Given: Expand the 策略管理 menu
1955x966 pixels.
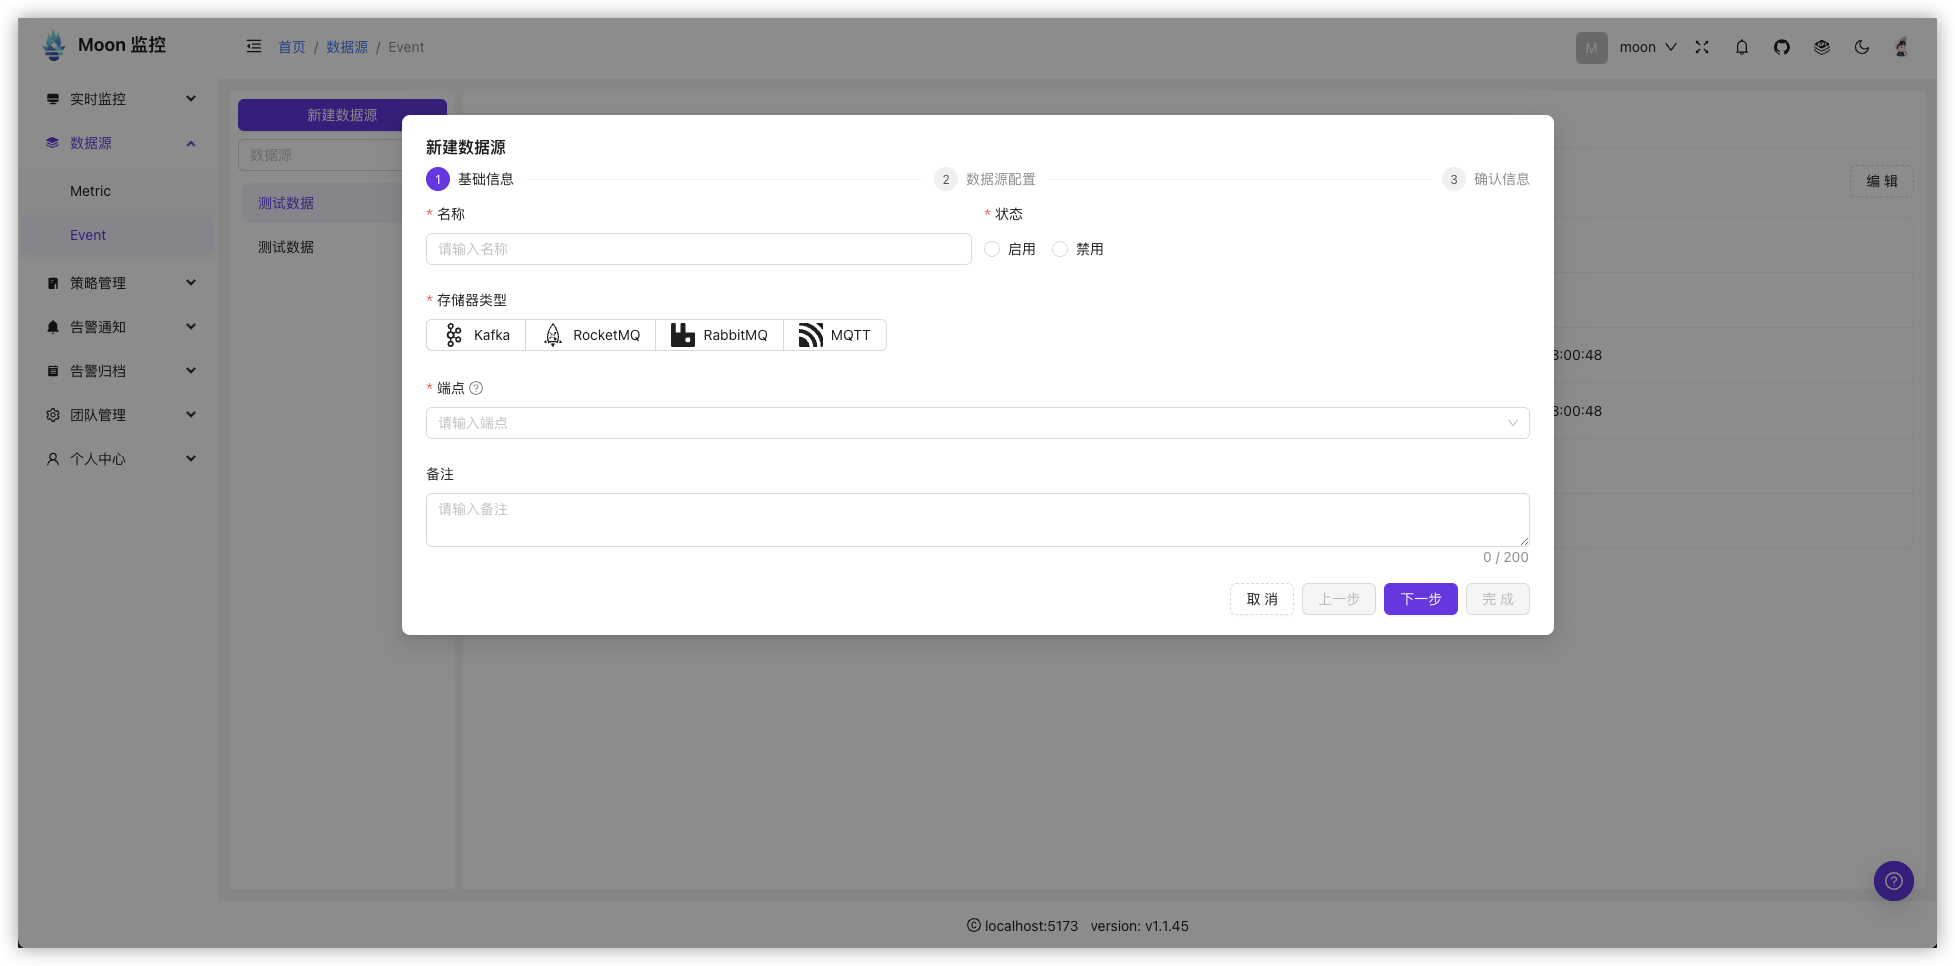Looking at the screenshot, I should point(120,283).
